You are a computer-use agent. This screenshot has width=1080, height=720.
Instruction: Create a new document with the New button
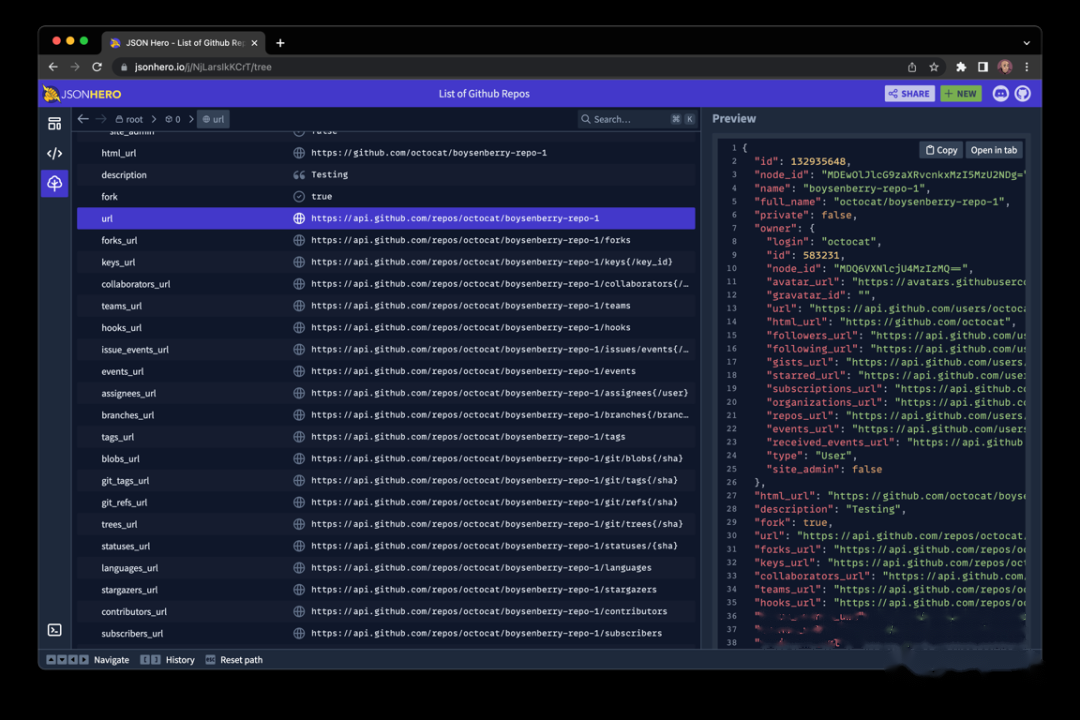[x=961, y=94]
